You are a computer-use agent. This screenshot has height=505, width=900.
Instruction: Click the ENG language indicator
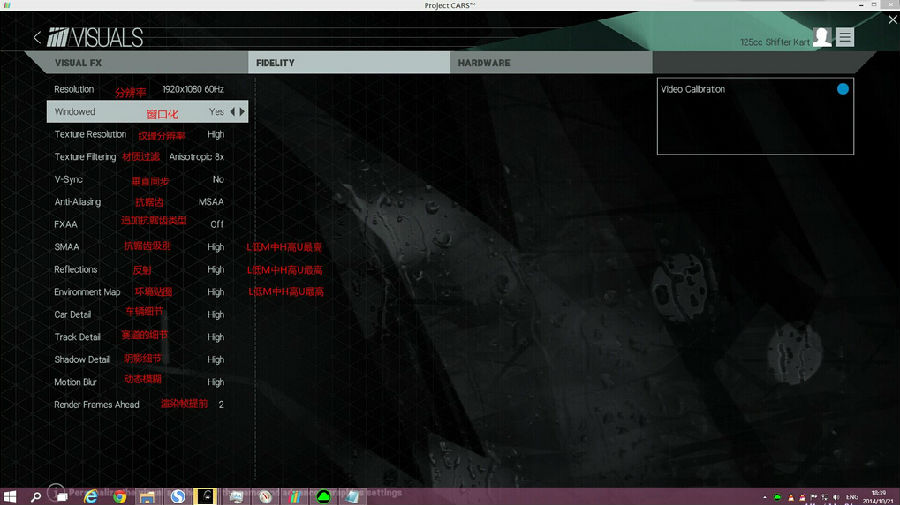coord(852,498)
